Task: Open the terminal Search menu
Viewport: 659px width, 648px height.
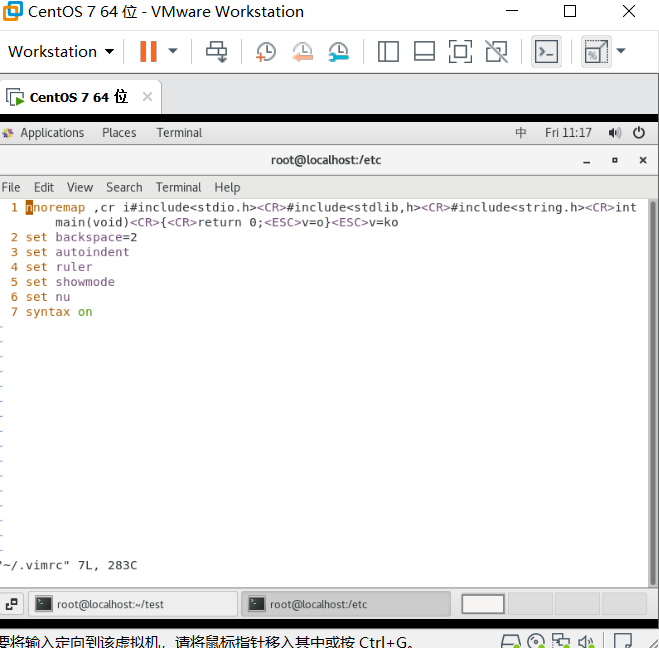Action: tap(124, 187)
